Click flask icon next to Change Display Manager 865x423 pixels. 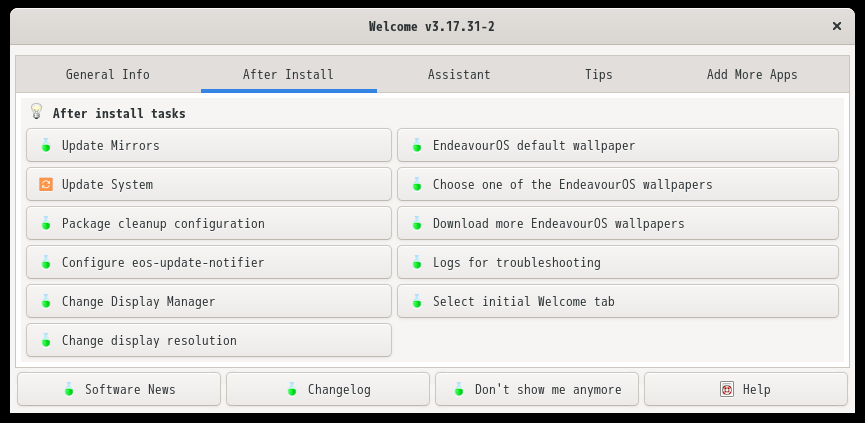coord(46,302)
